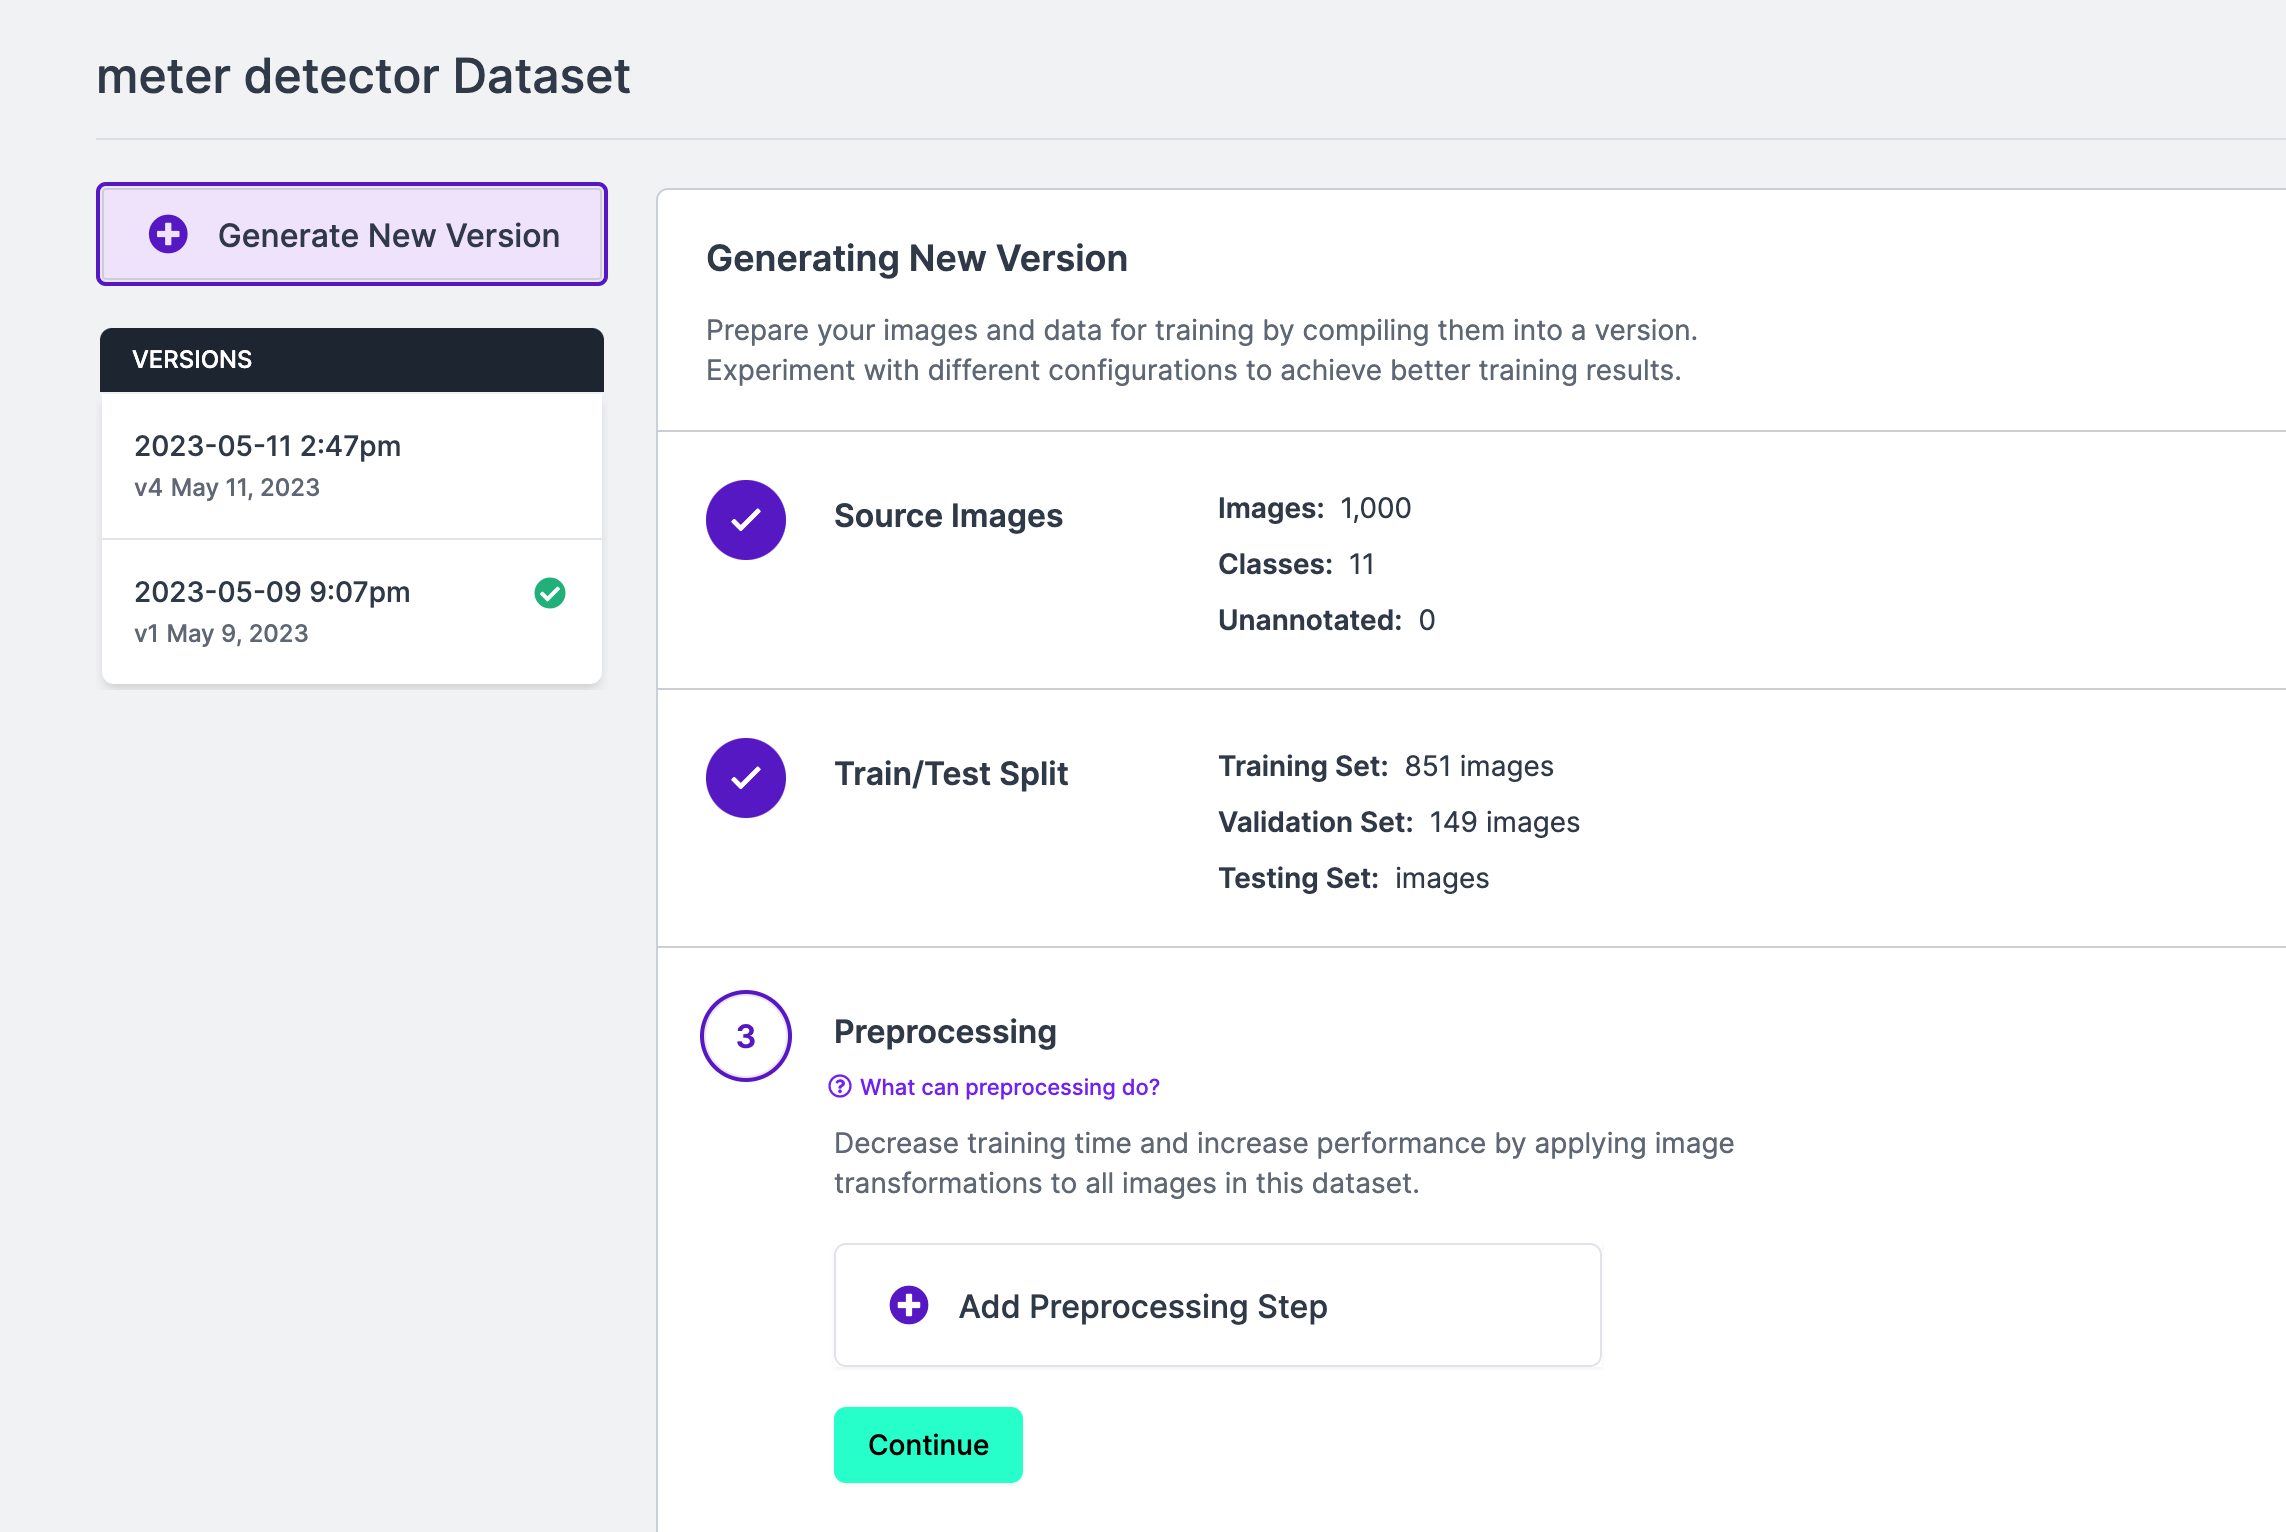Click the Preprocessing section heading
The width and height of the screenshot is (2286, 1532).
[945, 1032]
